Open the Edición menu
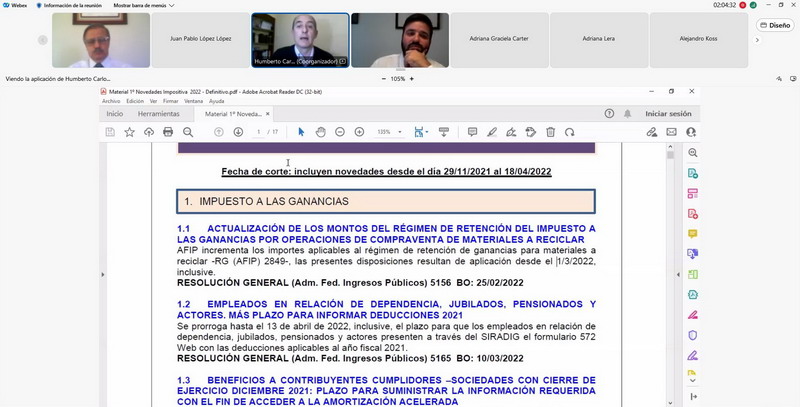This screenshot has height=407, width=800. pyautogui.click(x=135, y=101)
